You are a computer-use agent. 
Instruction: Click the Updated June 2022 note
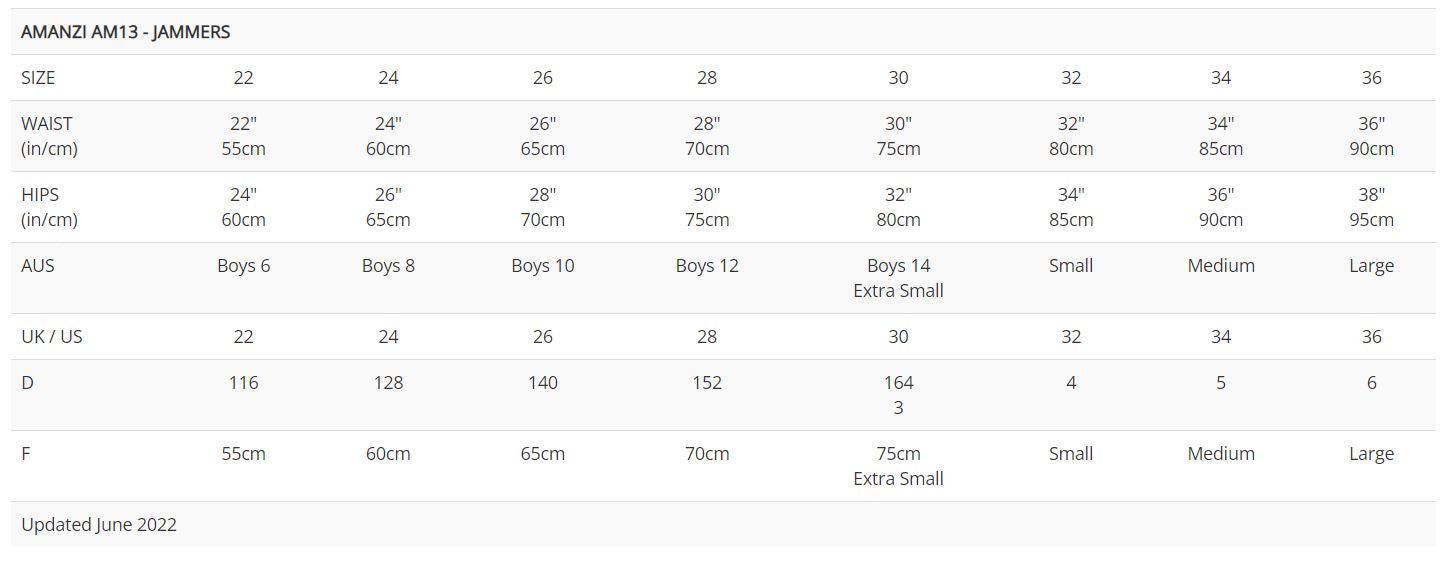[99, 525]
